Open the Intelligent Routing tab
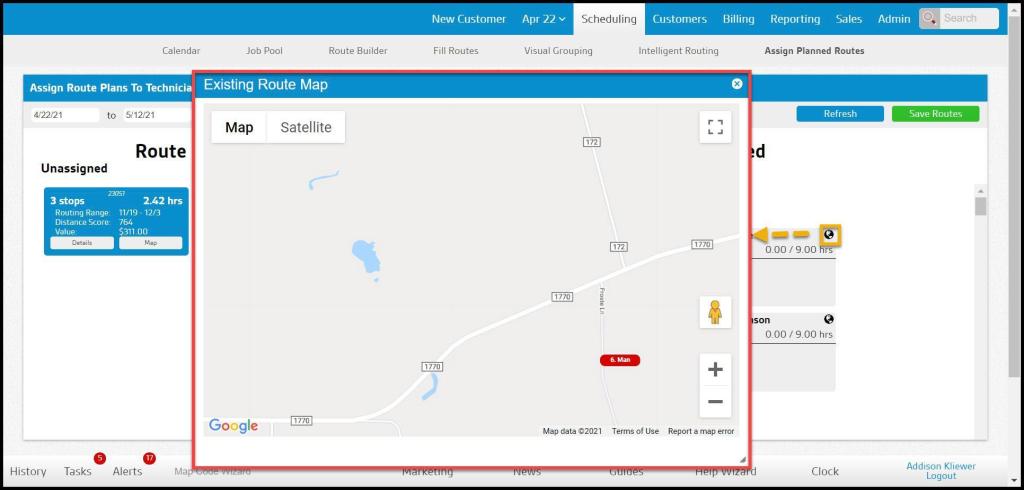The height and width of the screenshot is (490, 1024). point(678,50)
